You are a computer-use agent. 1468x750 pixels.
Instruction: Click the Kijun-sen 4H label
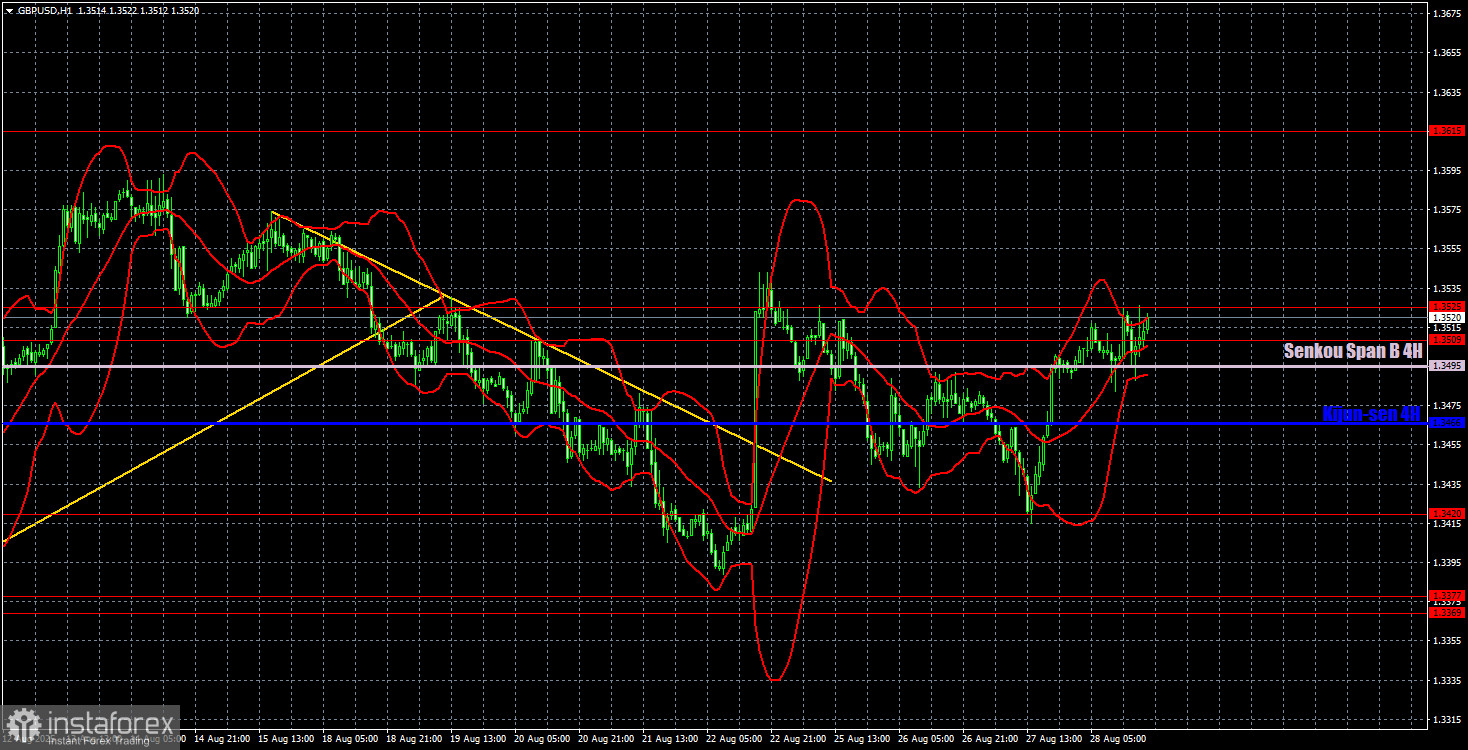1371,413
